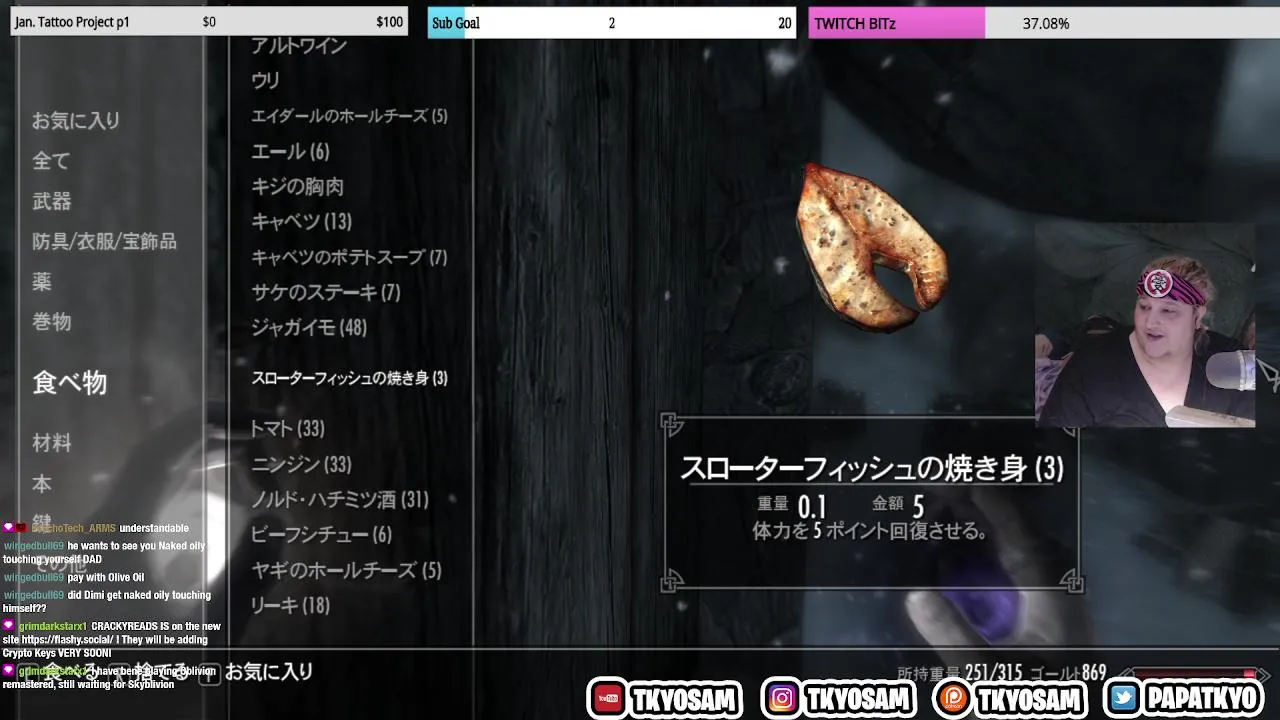
Task: Click the key icon beside bottom お気に入り hint
Action: 209,675
